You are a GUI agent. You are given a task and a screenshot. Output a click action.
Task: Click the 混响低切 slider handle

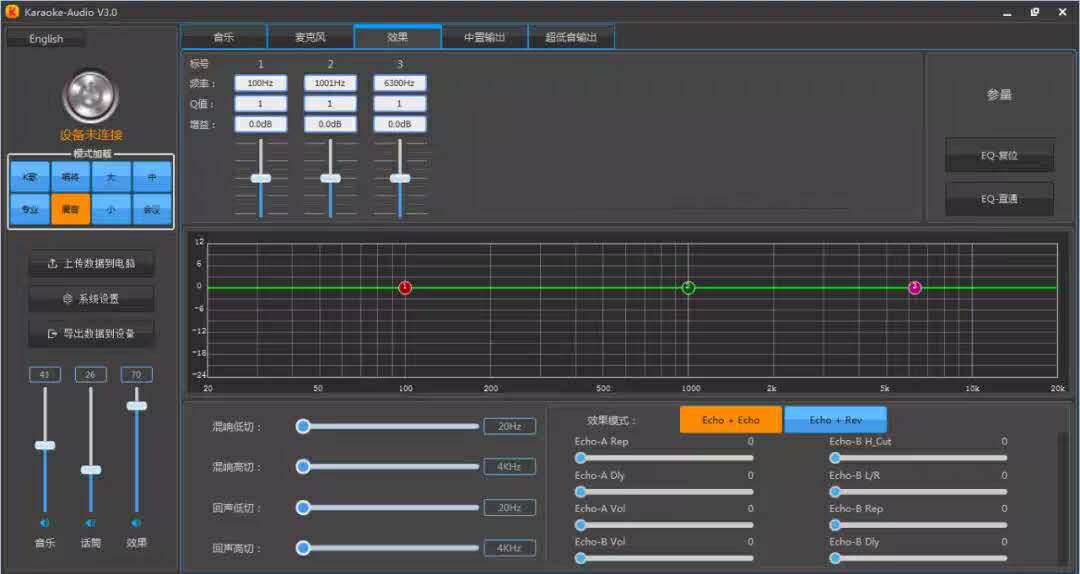click(302, 427)
